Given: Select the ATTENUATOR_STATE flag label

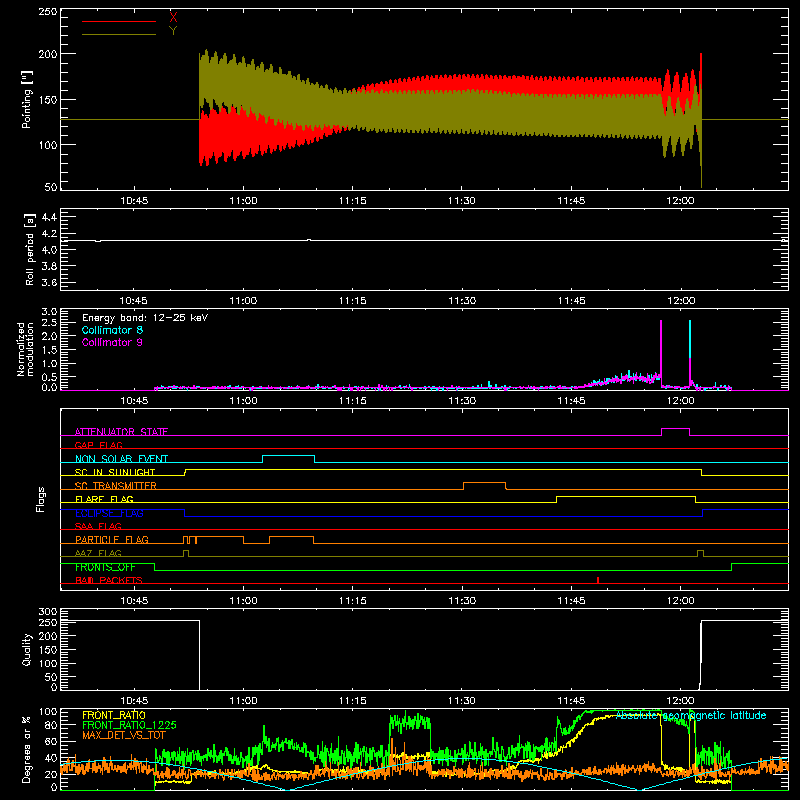Looking at the screenshot, I should (121, 432).
